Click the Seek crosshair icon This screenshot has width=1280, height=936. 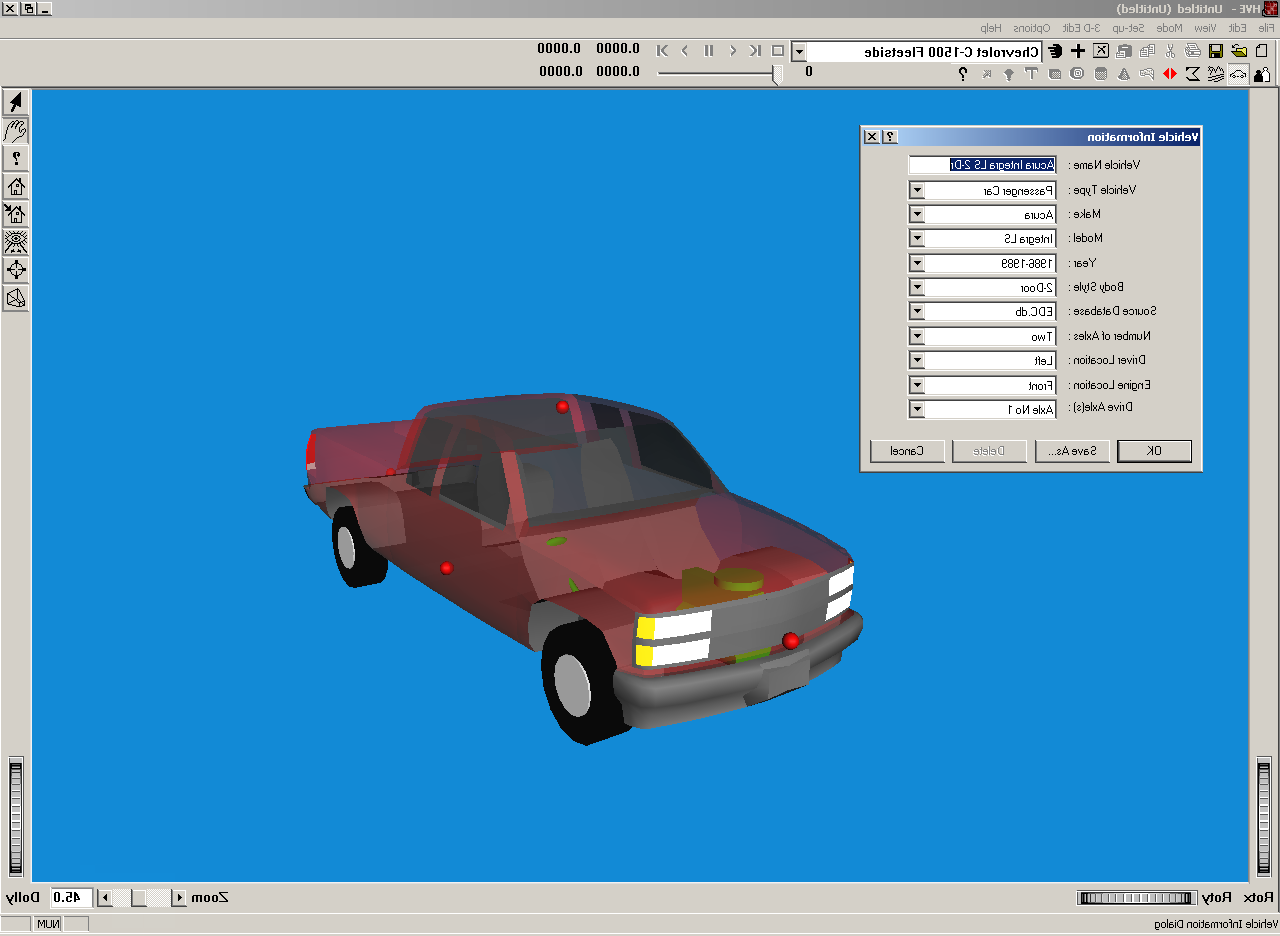click(16, 270)
